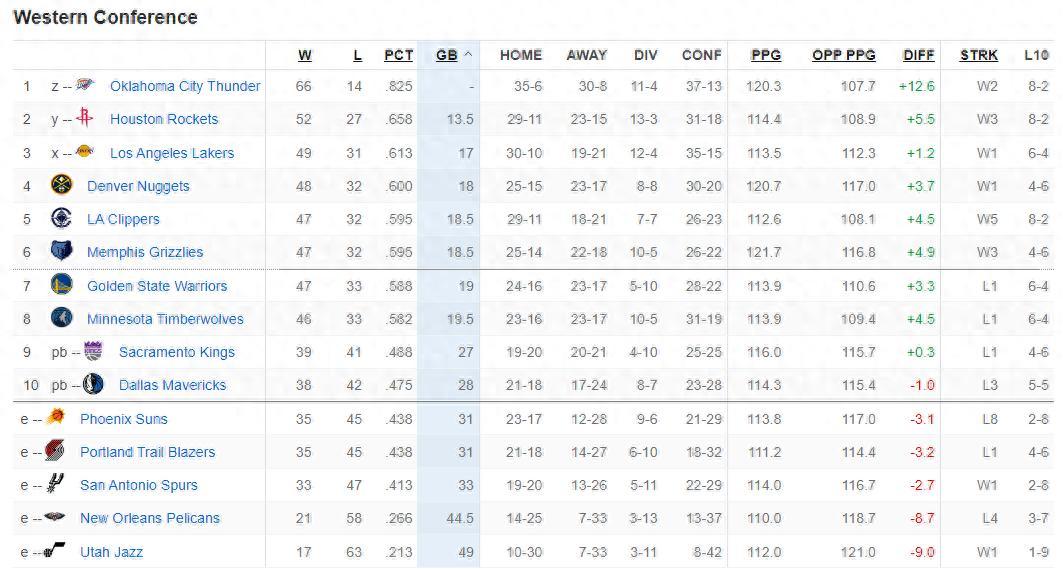Screen dimensions: 1063x572
Task: Open the Los Angeles Lakers team link
Action: (x=172, y=153)
